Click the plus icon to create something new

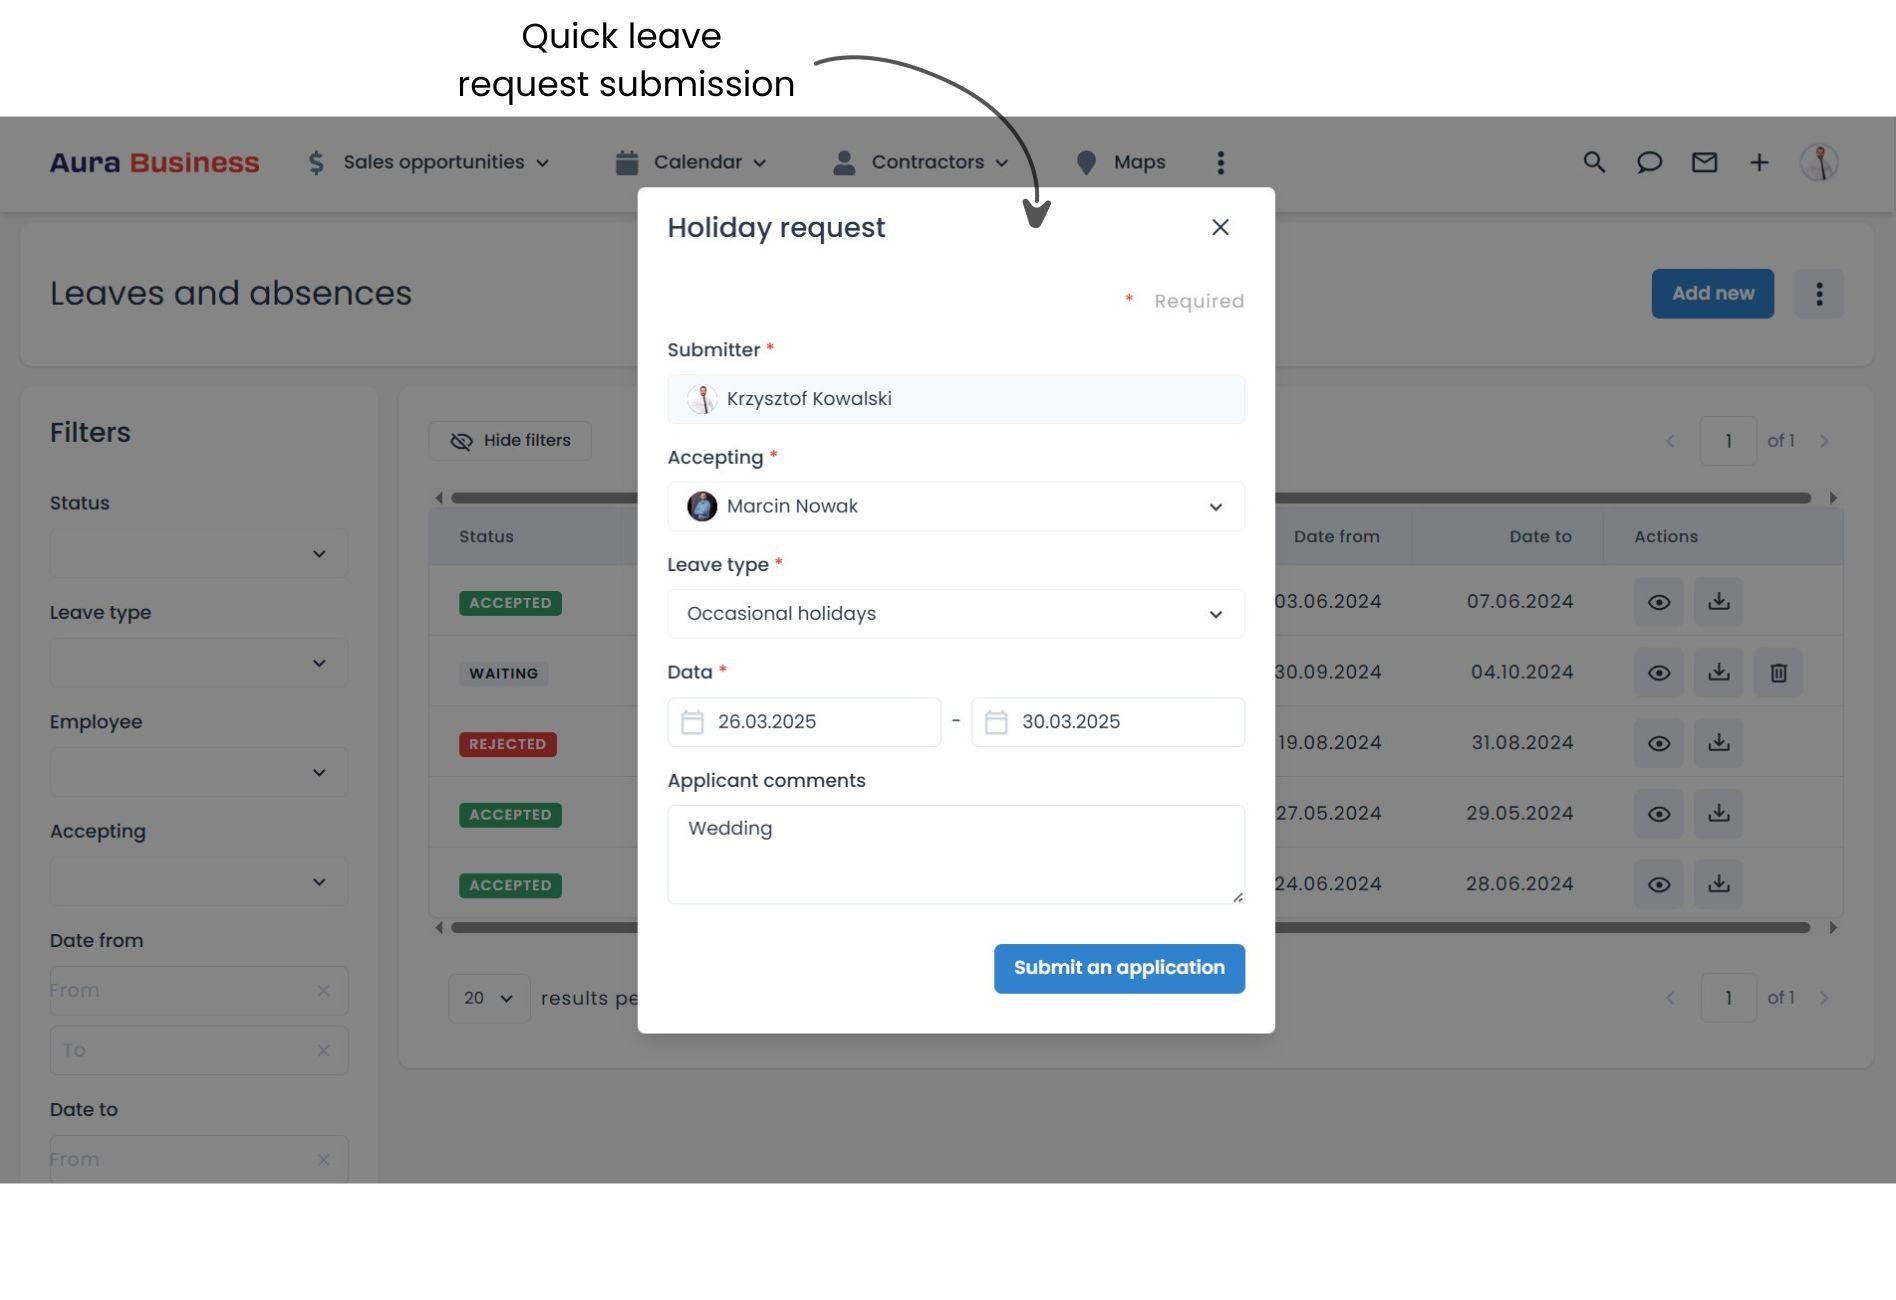[1759, 161]
